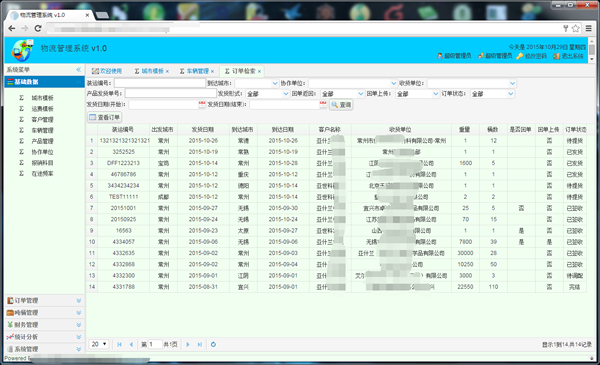Sort by the 桶数 column header
The height and width of the screenshot is (365, 600).
493,130
